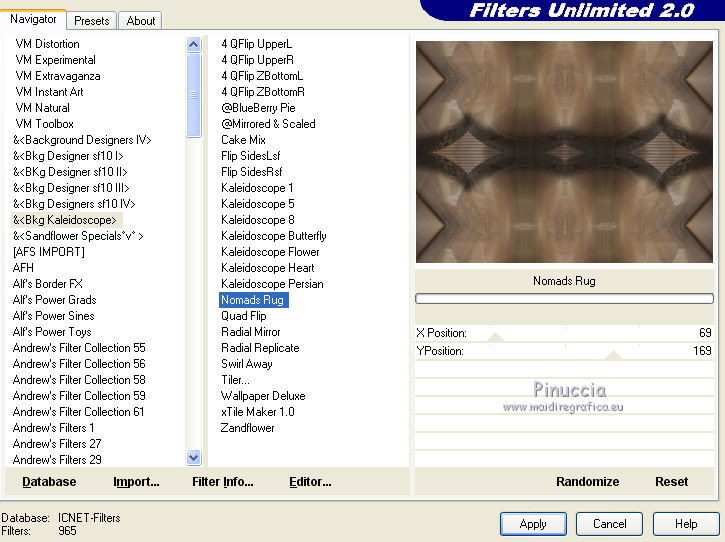This screenshot has height=542, width=725.
Task: Open the About tab
Action: tap(141, 21)
